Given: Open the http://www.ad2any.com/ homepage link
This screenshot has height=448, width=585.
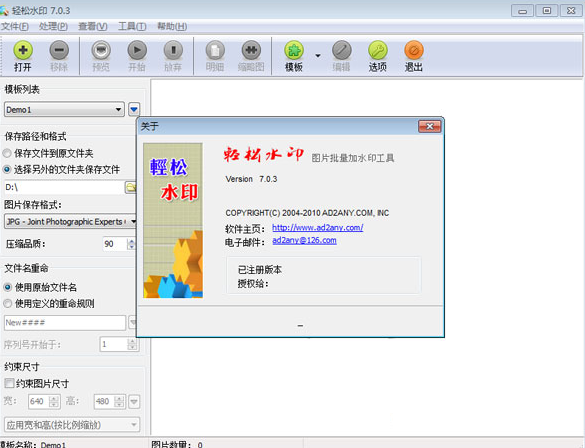Looking at the screenshot, I should tap(317, 228).
